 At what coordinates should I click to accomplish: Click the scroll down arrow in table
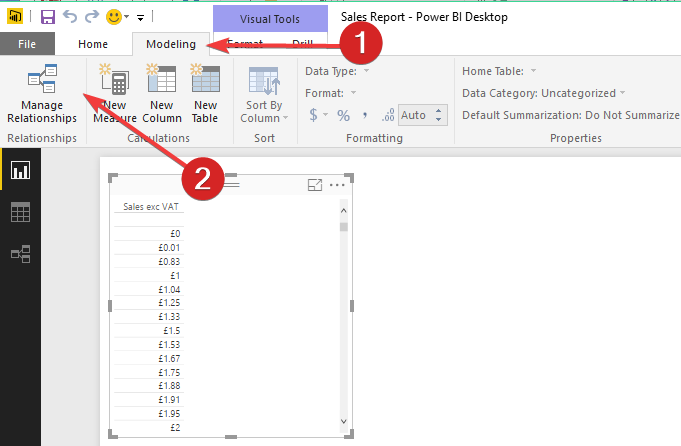point(344,421)
